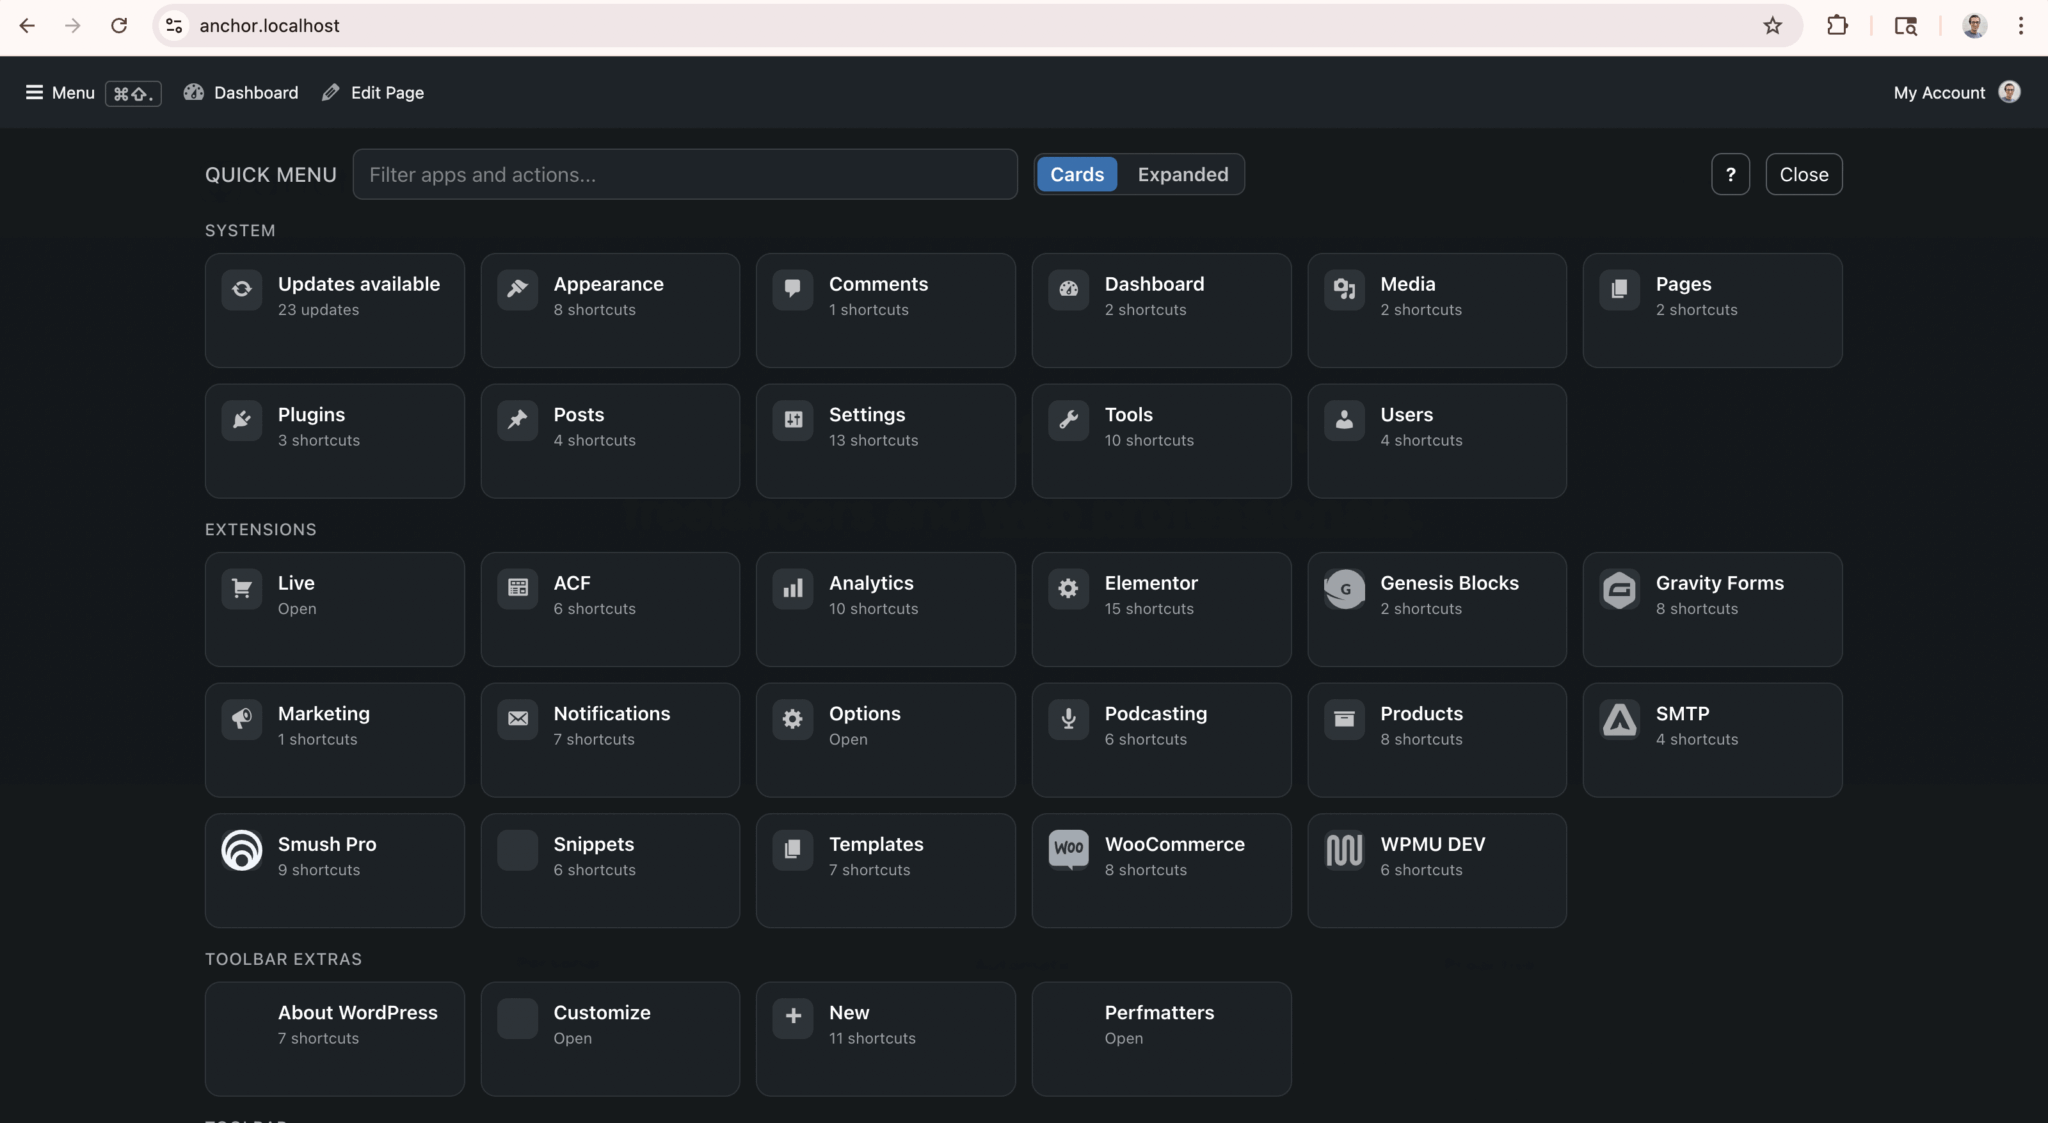Click the Products archive box icon
The height and width of the screenshot is (1123, 2048).
(1344, 719)
